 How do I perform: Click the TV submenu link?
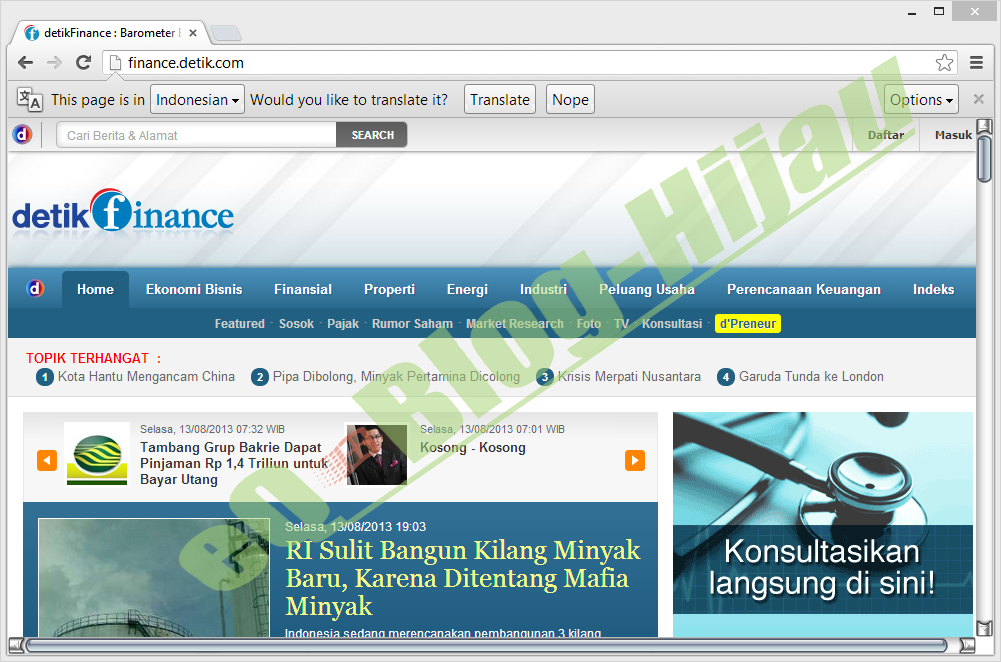[x=621, y=324]
